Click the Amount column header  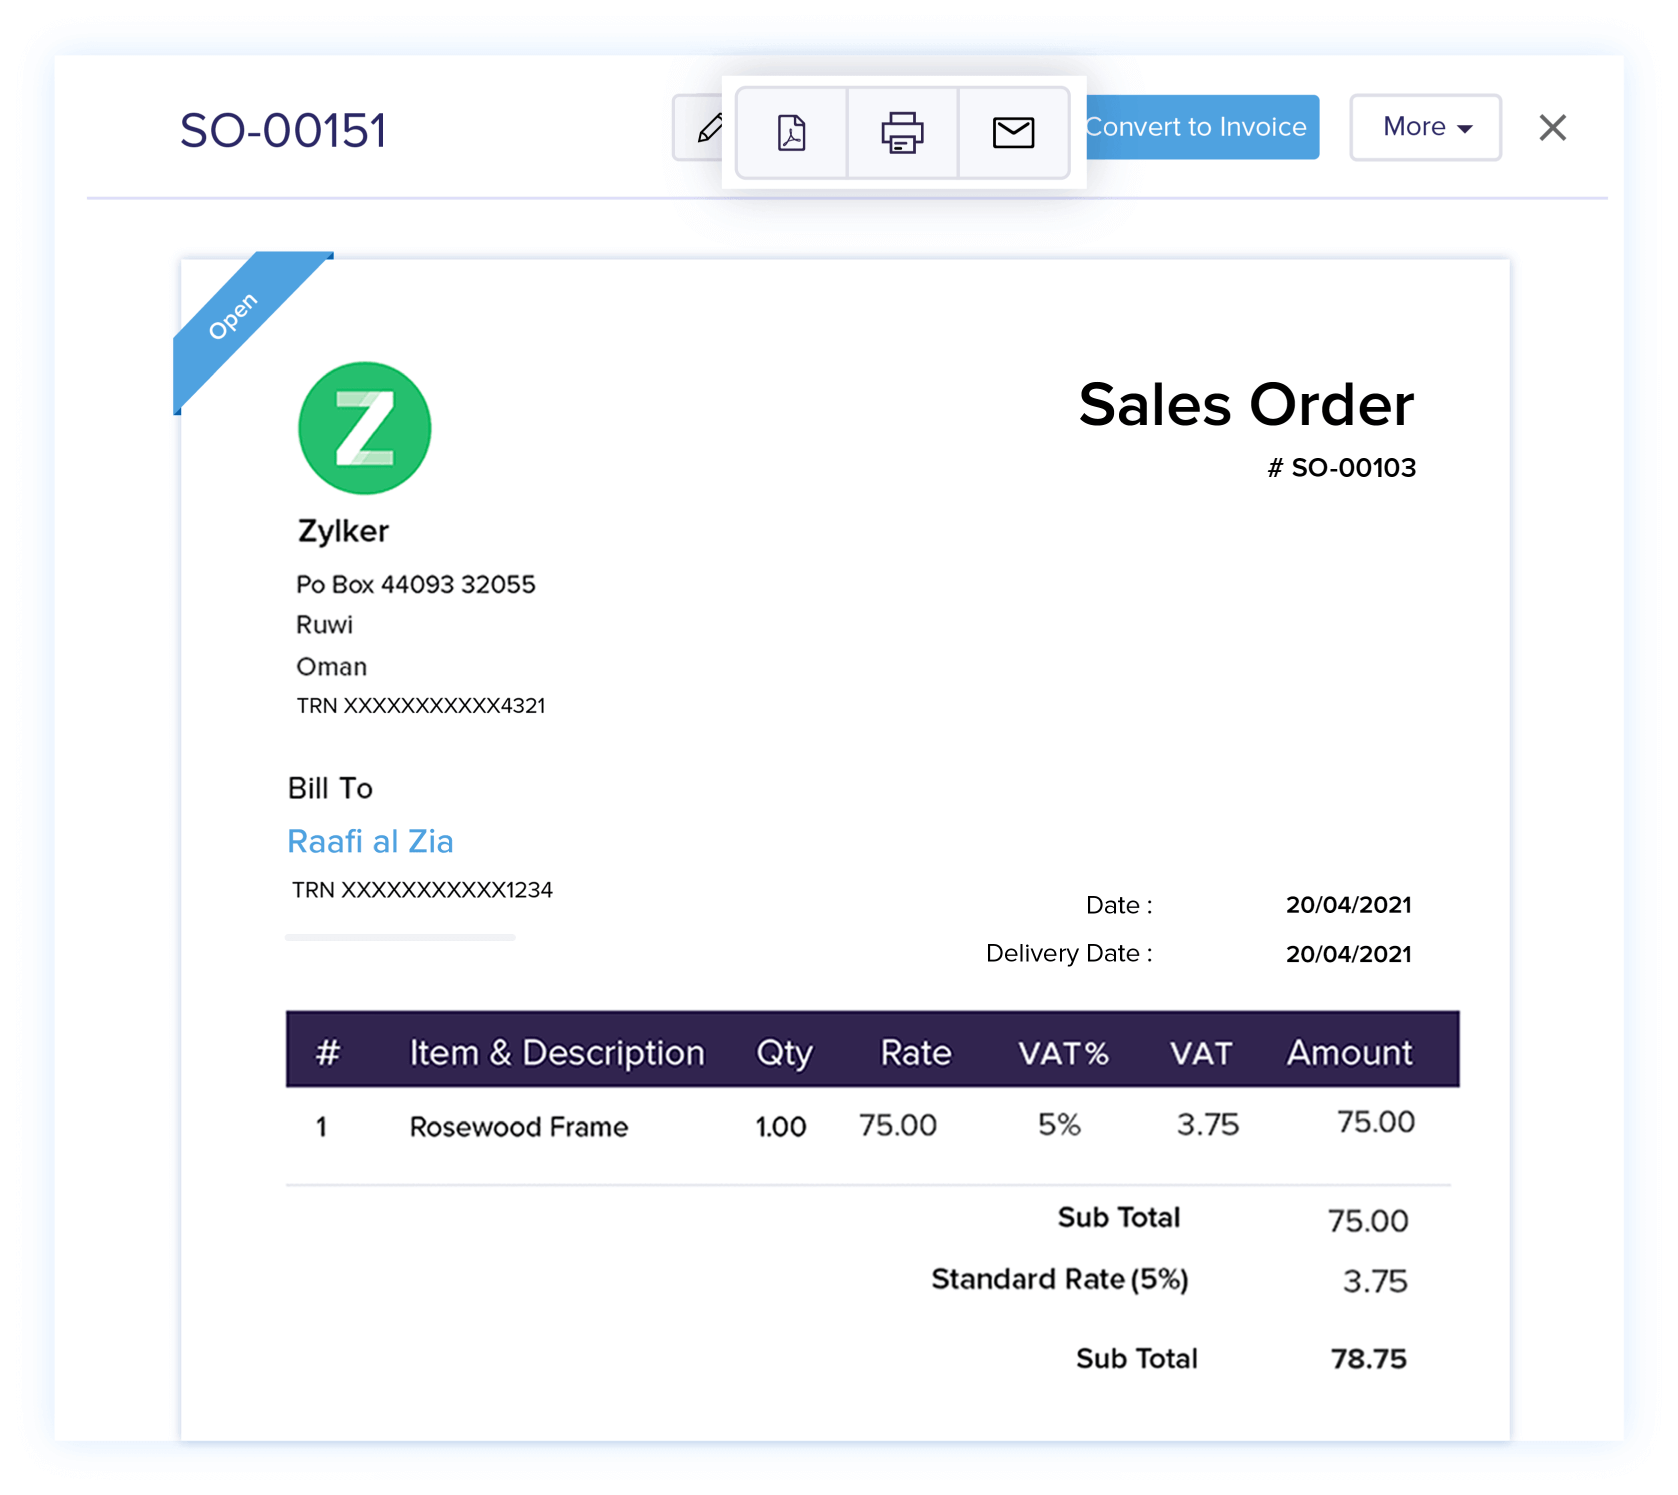pos(1349,1052)
